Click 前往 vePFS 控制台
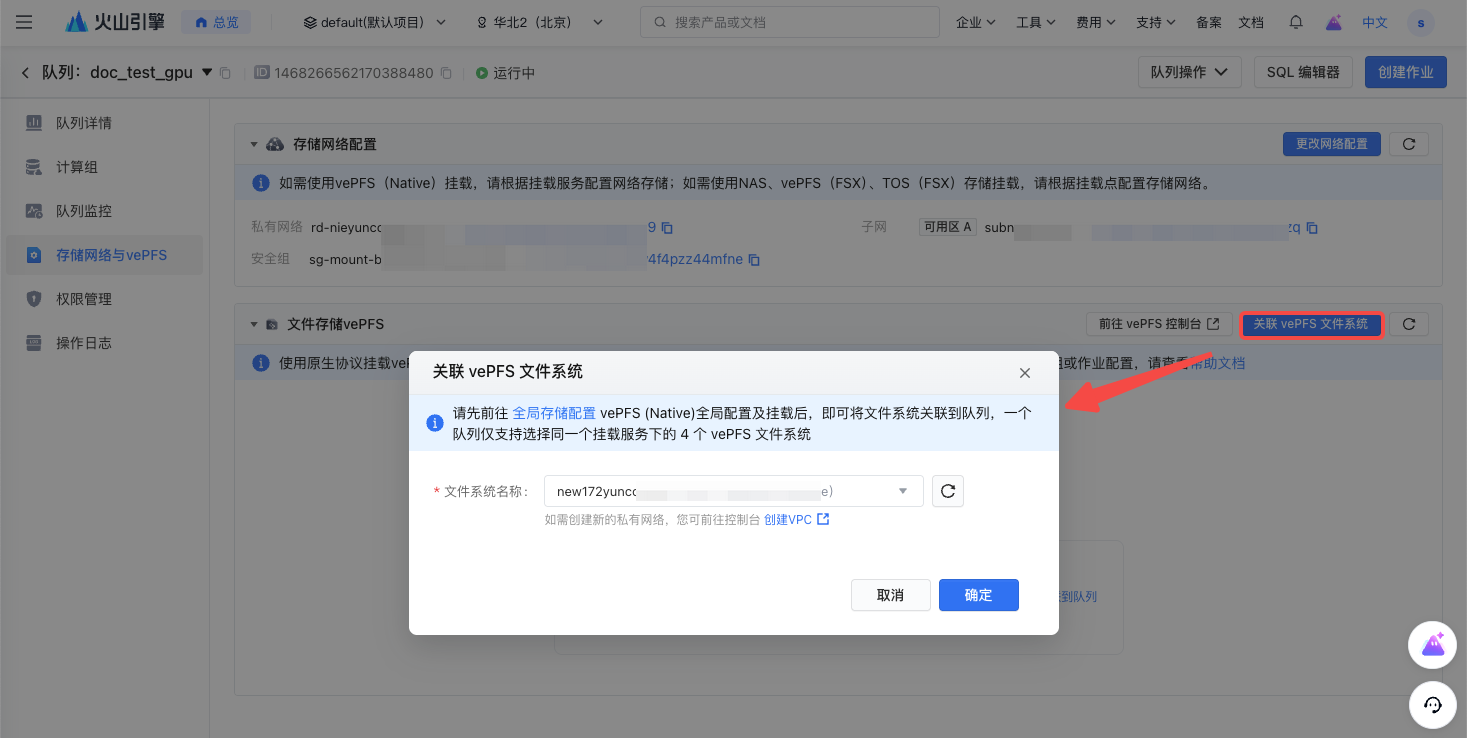 1159,324
